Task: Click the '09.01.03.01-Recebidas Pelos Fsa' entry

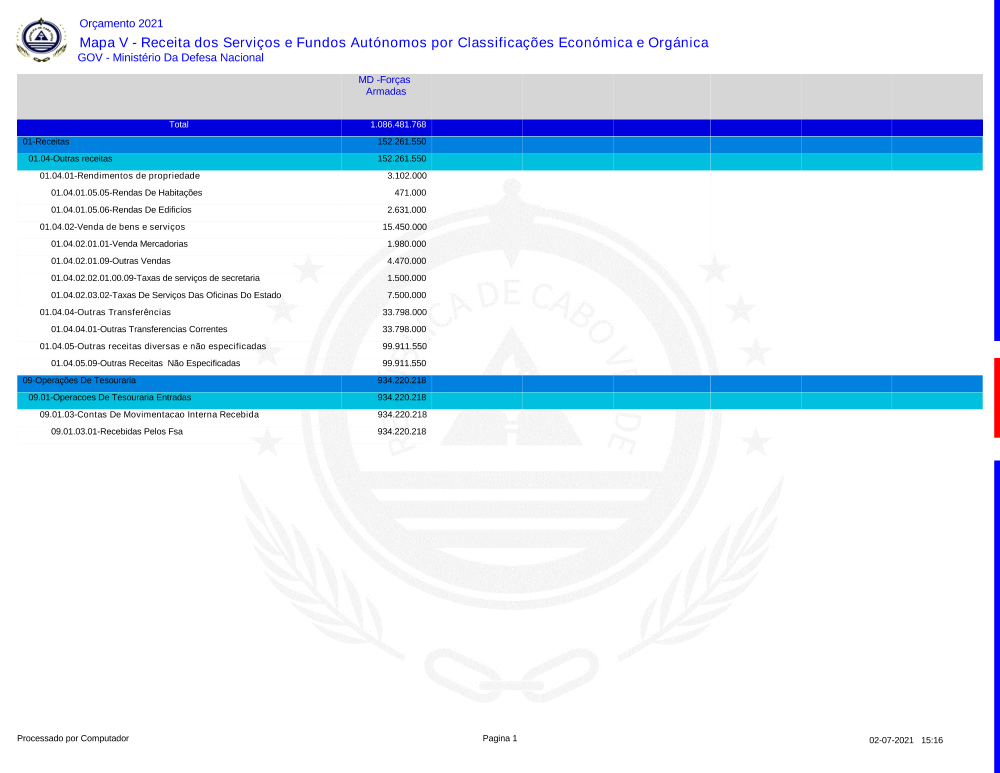Action: tap(117, 431)
